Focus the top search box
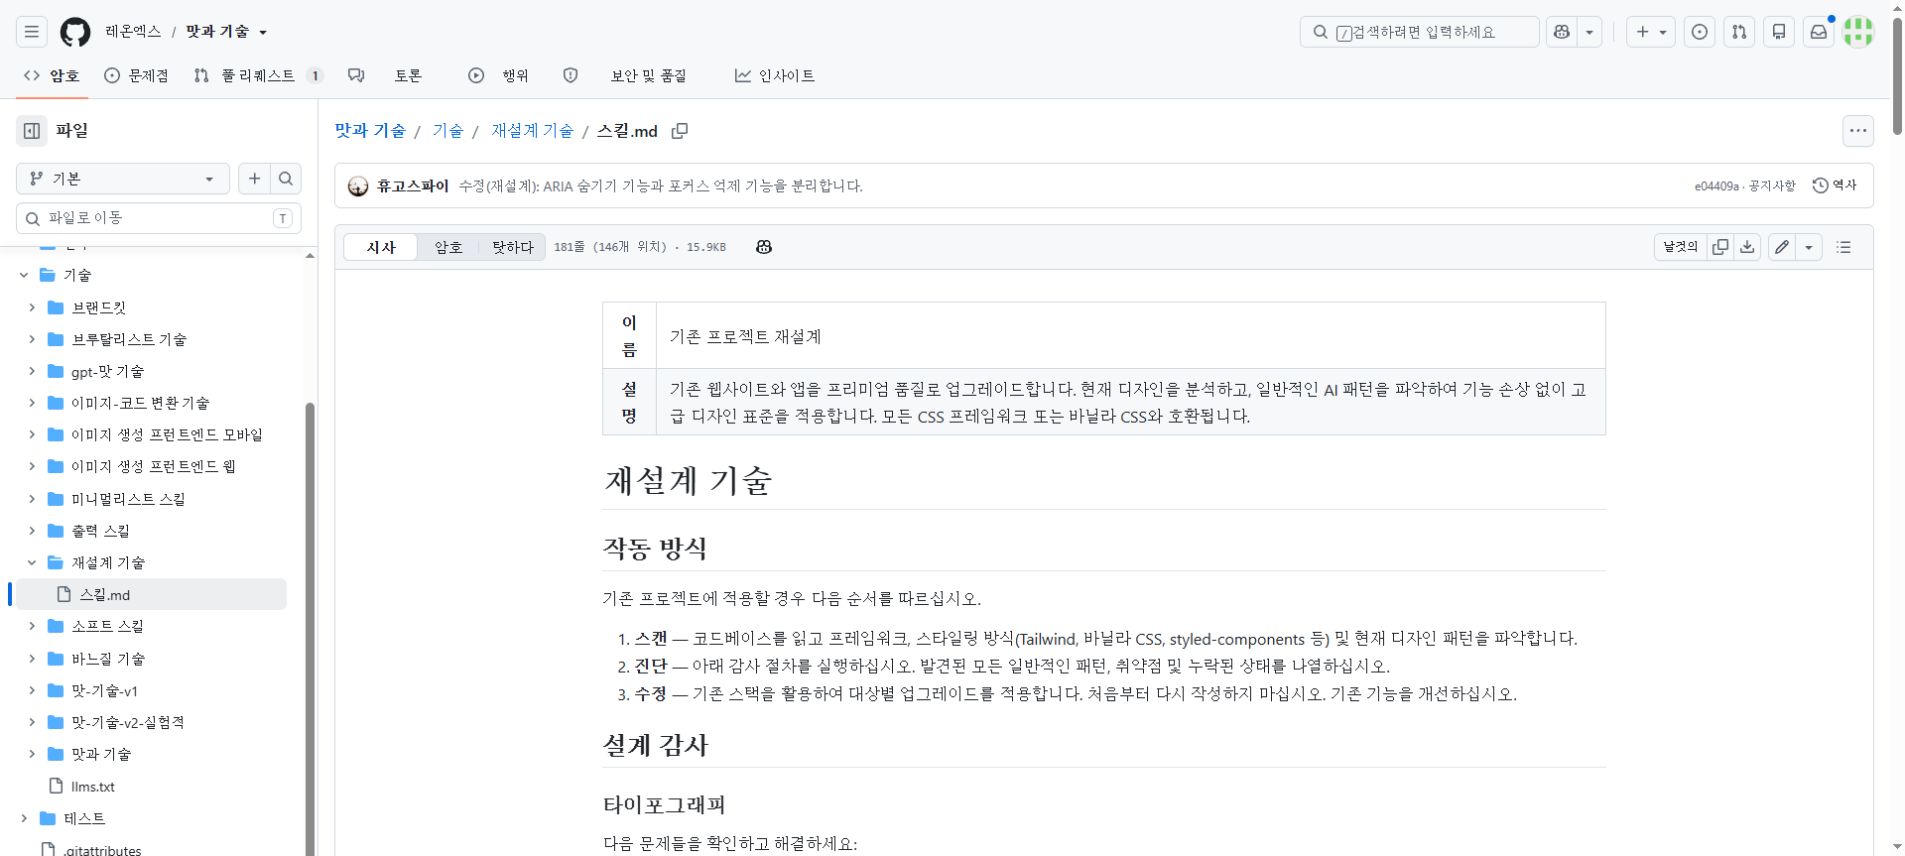 pos(1419,32)
